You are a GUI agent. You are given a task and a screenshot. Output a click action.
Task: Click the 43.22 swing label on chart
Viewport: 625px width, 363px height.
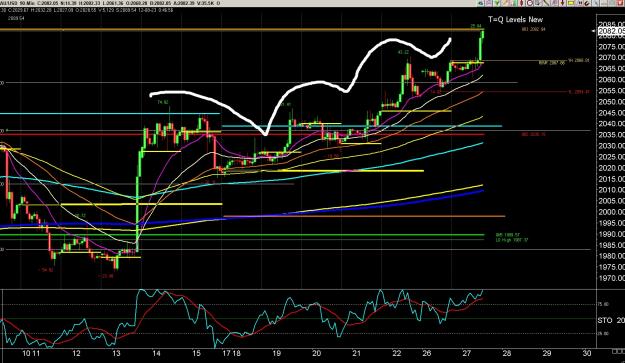[x=403, y=52]
